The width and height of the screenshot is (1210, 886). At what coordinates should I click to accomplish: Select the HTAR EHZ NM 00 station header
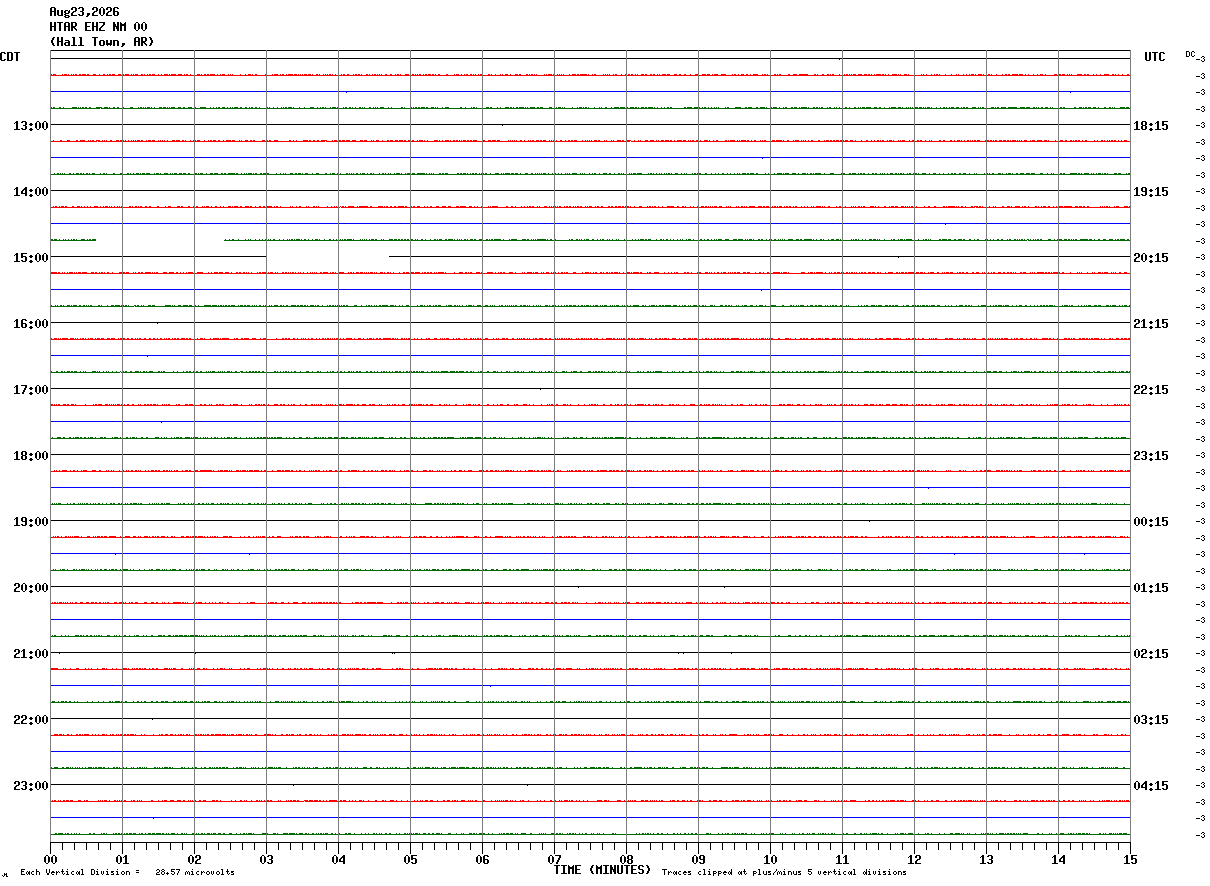click(98, 27)
